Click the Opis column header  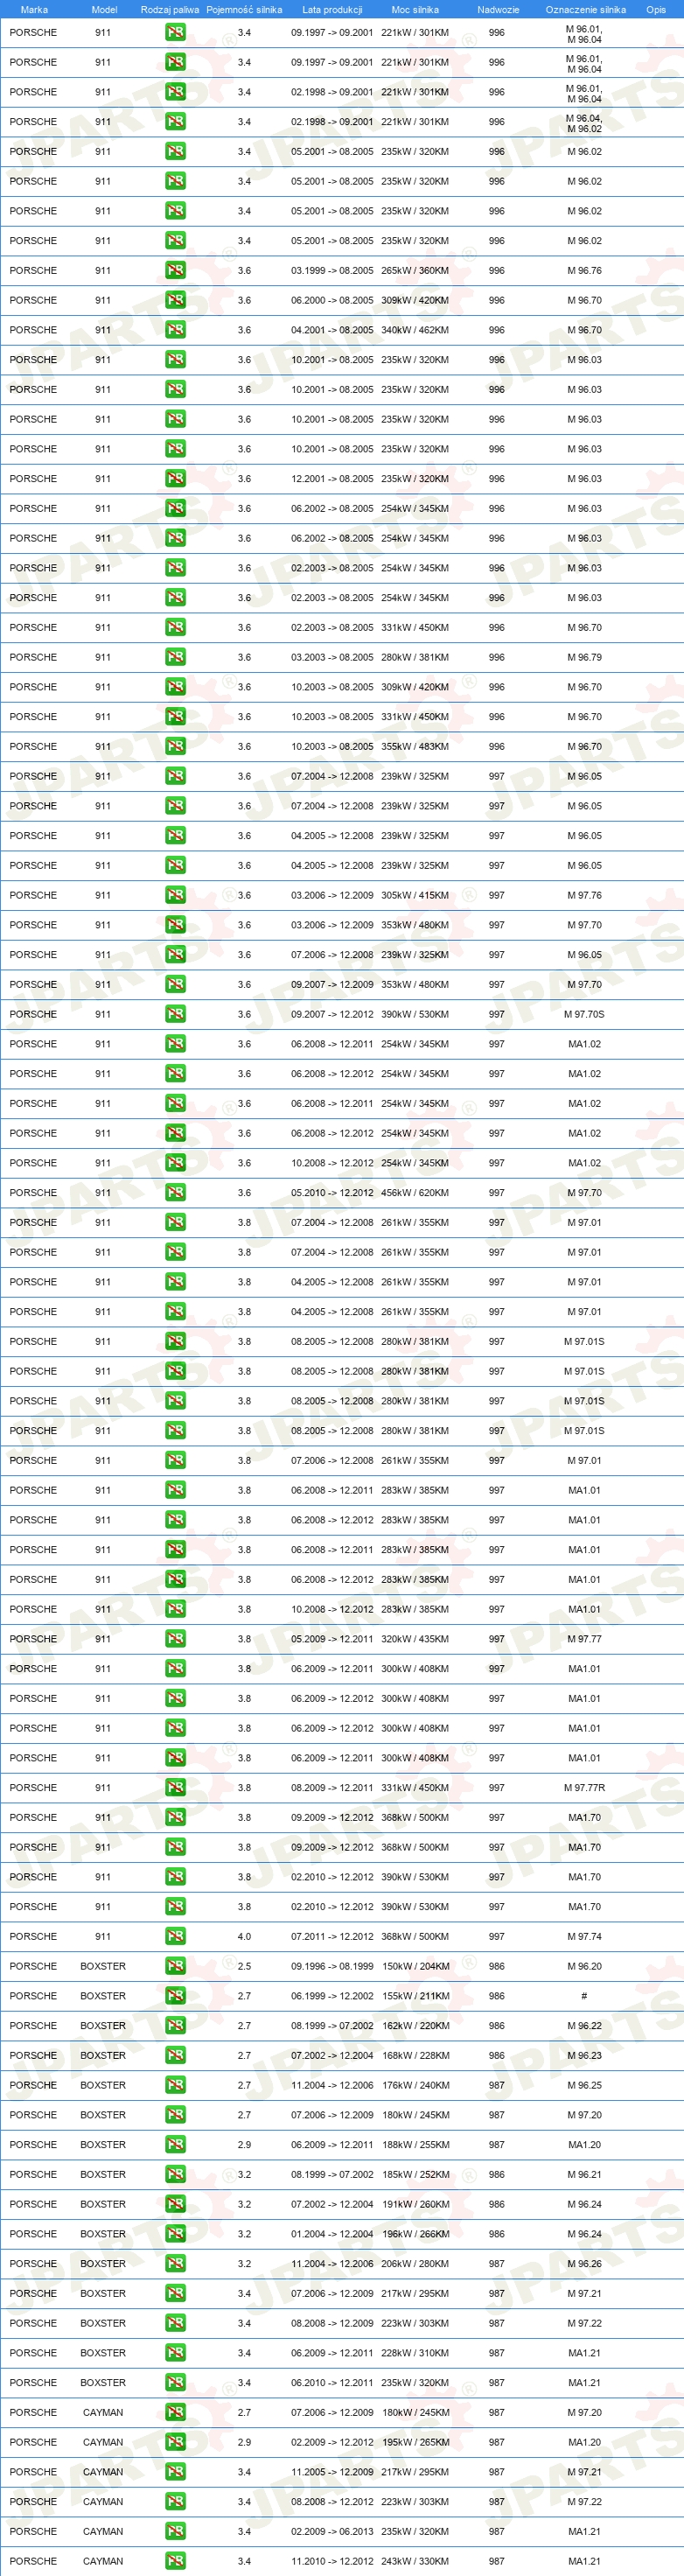pos(656,10)
